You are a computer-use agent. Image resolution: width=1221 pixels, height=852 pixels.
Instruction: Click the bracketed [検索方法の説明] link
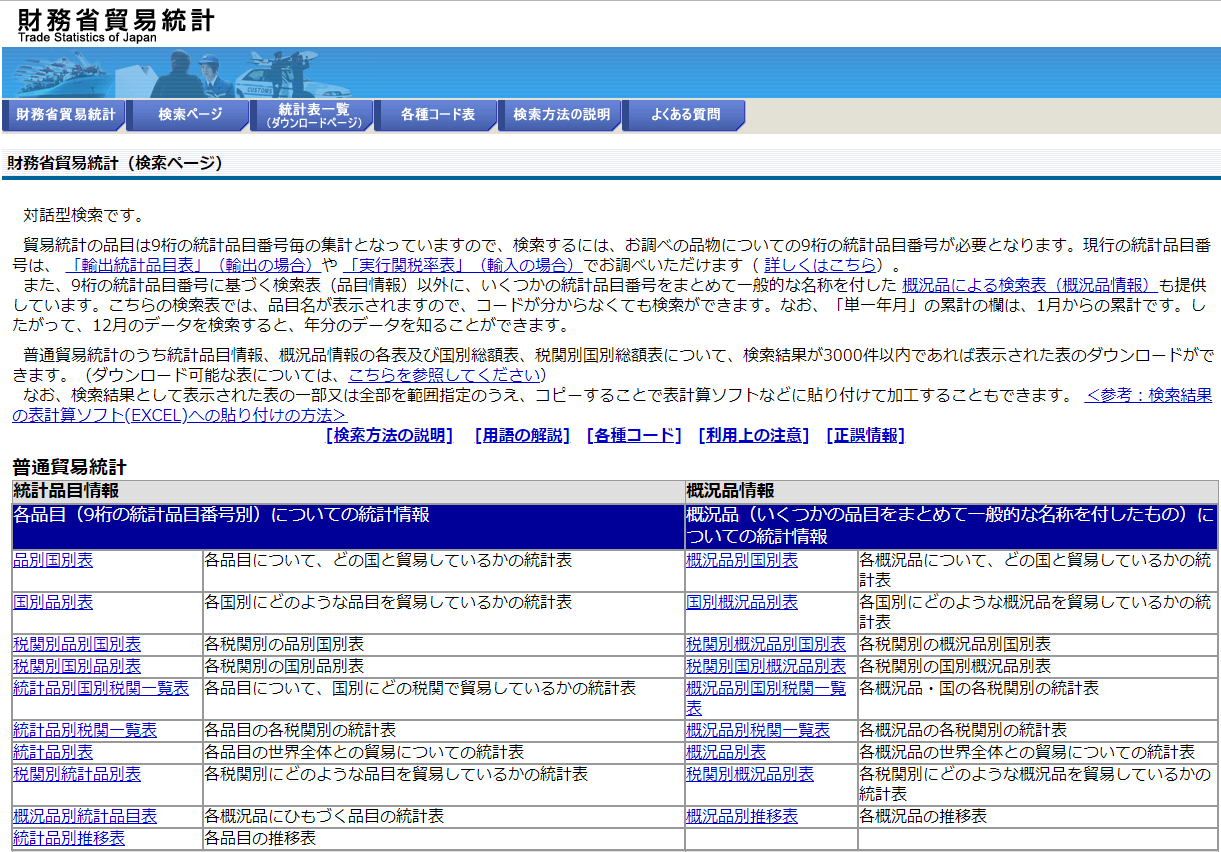(389, 435)
